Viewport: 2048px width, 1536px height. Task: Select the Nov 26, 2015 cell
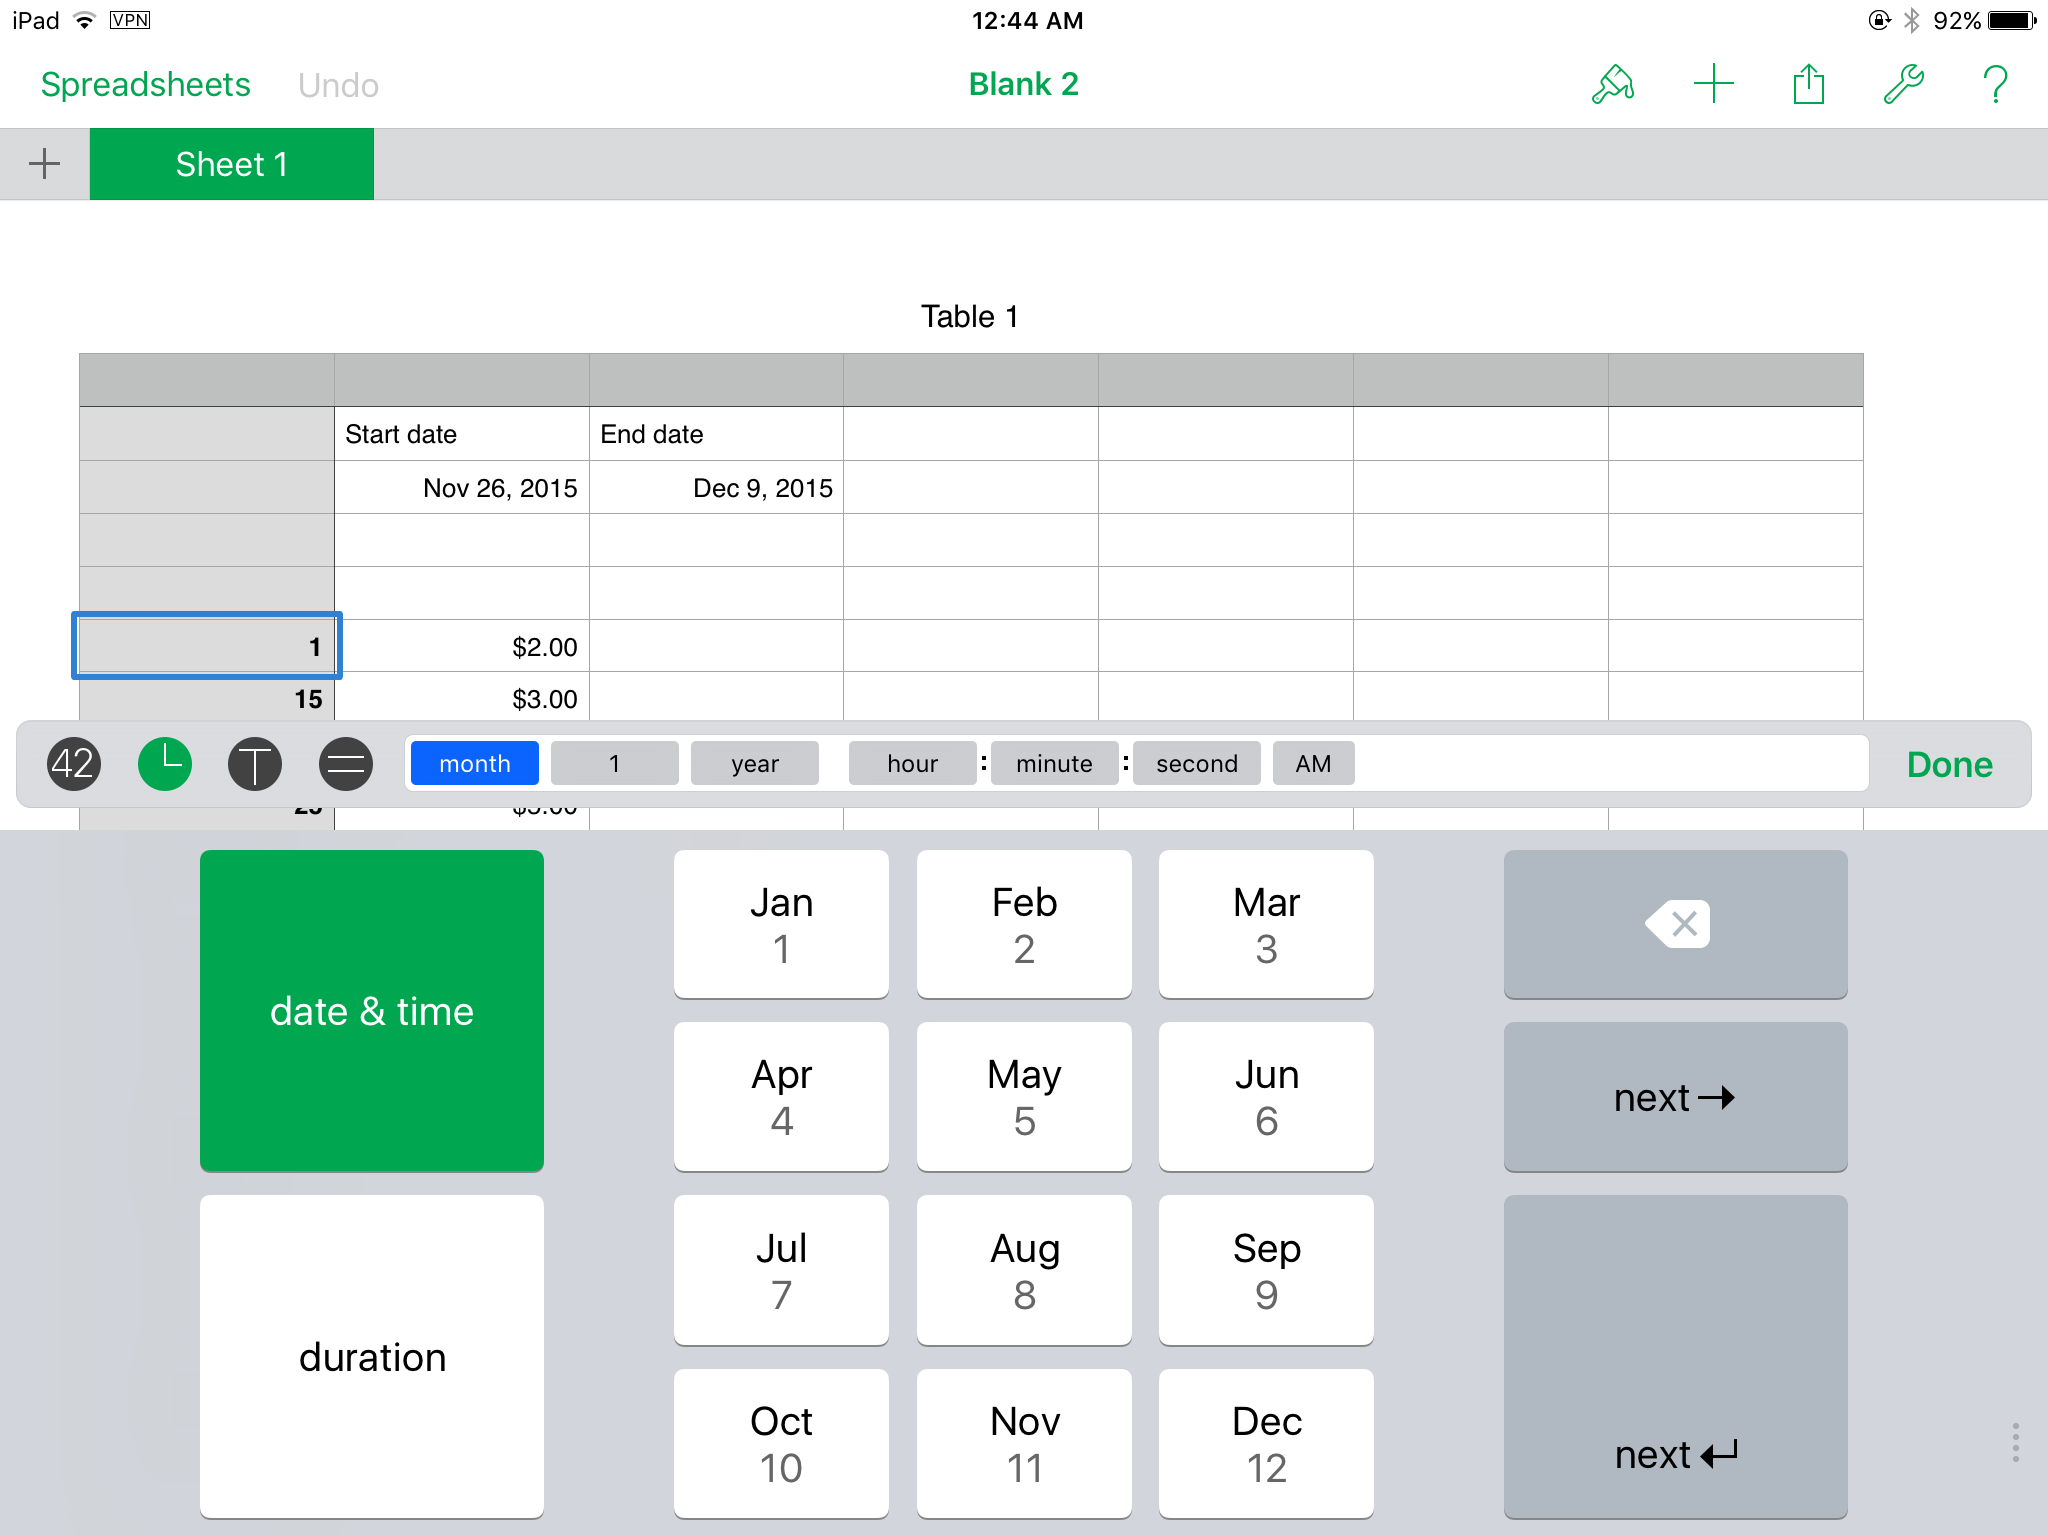(x=462, y=487)
